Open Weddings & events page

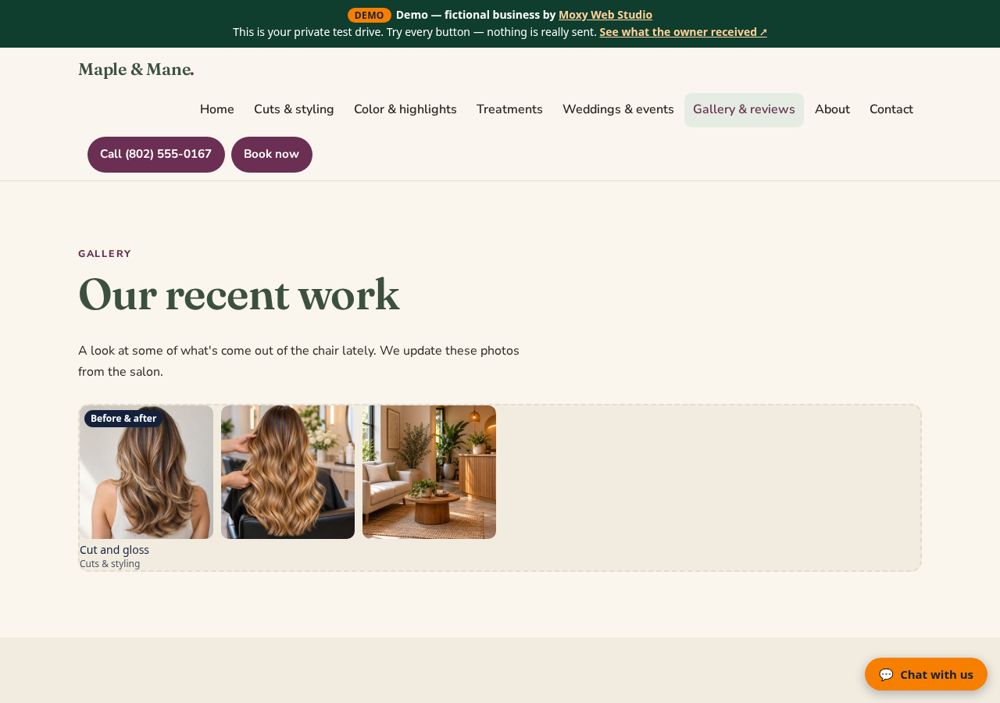point(618,109)
